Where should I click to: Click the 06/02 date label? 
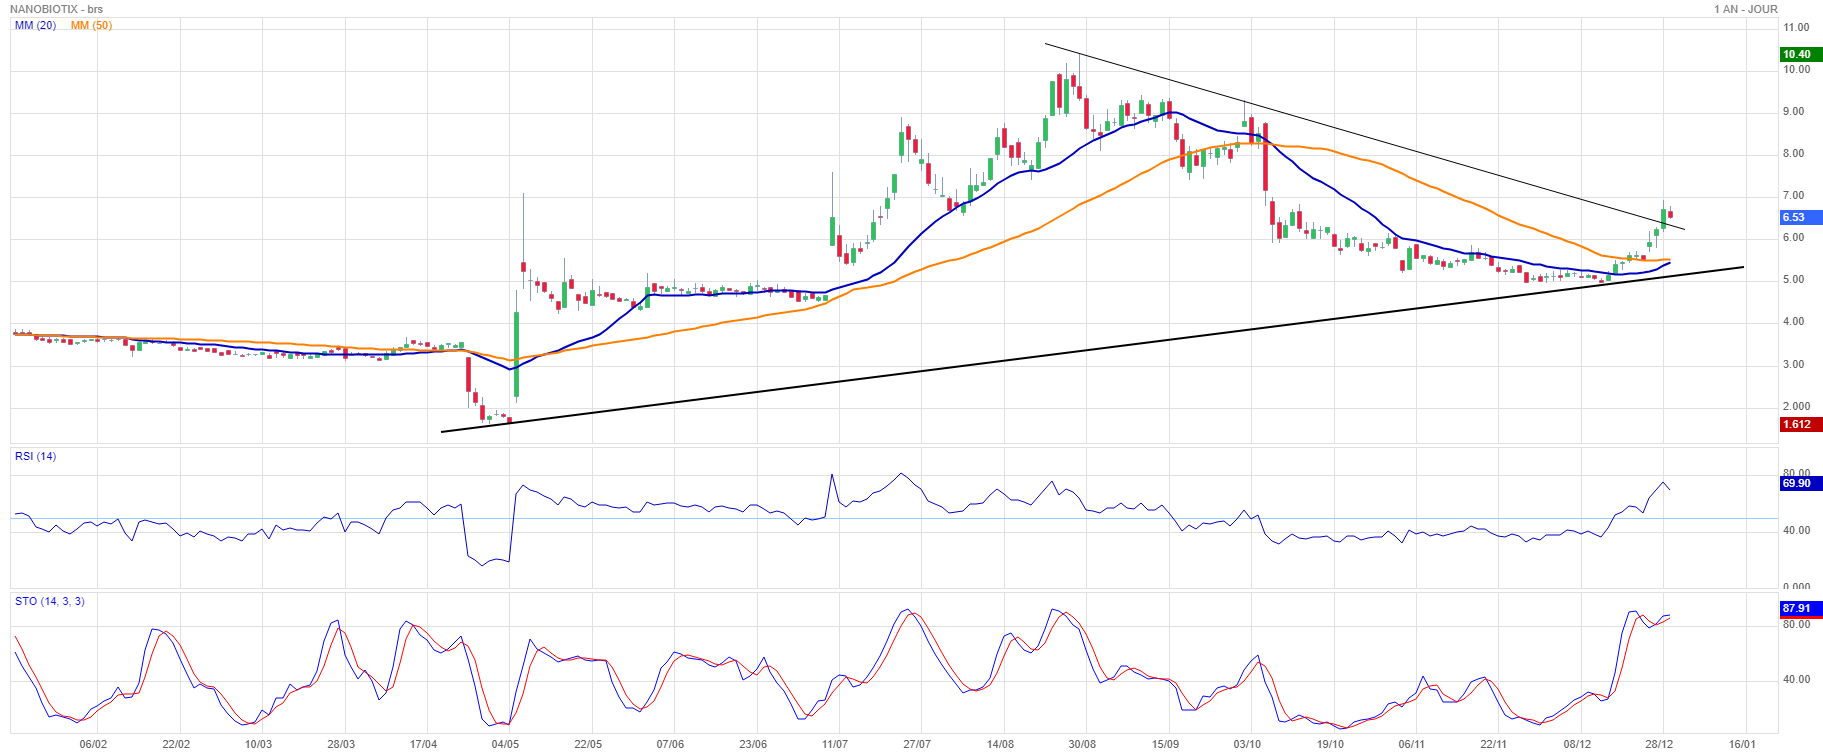tap(93, 744)
